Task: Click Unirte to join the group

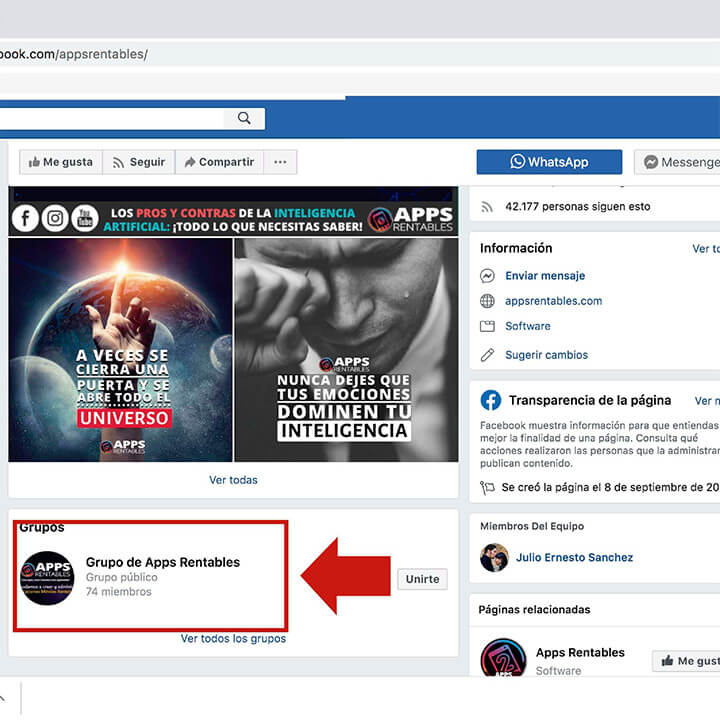Action: click(x=422, y=579)
